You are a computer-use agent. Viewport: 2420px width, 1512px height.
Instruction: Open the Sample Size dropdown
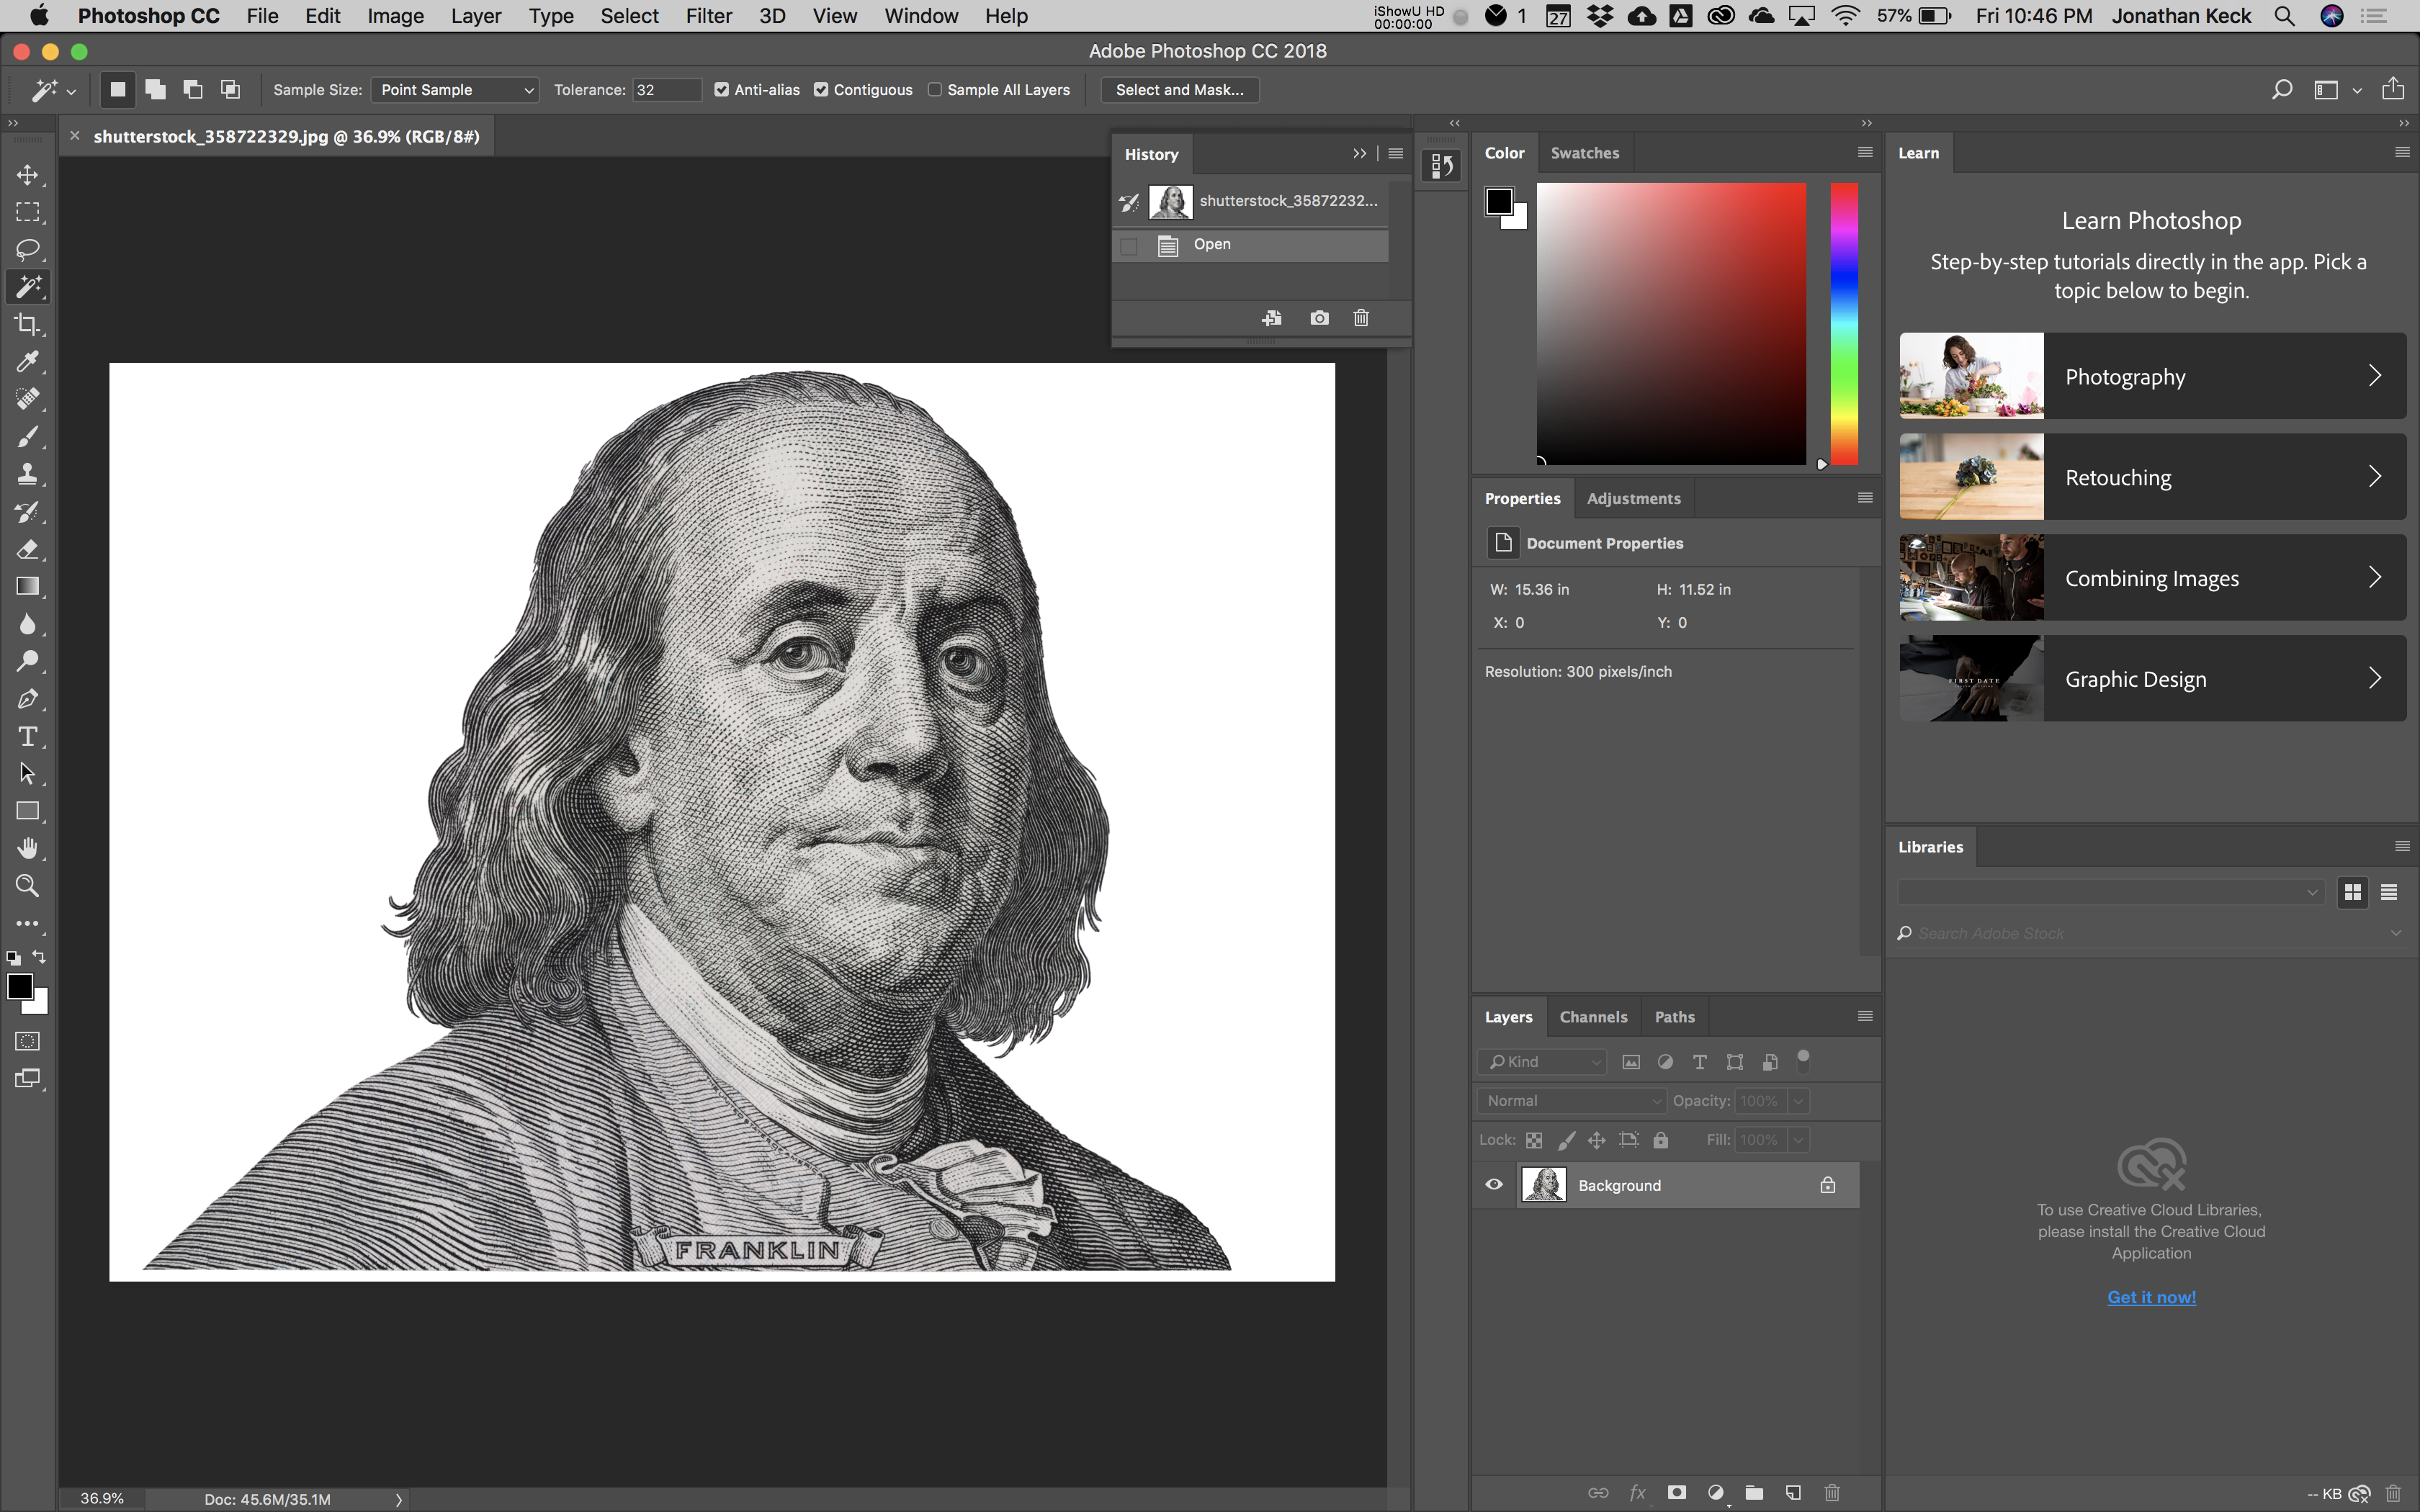(455, 90)
